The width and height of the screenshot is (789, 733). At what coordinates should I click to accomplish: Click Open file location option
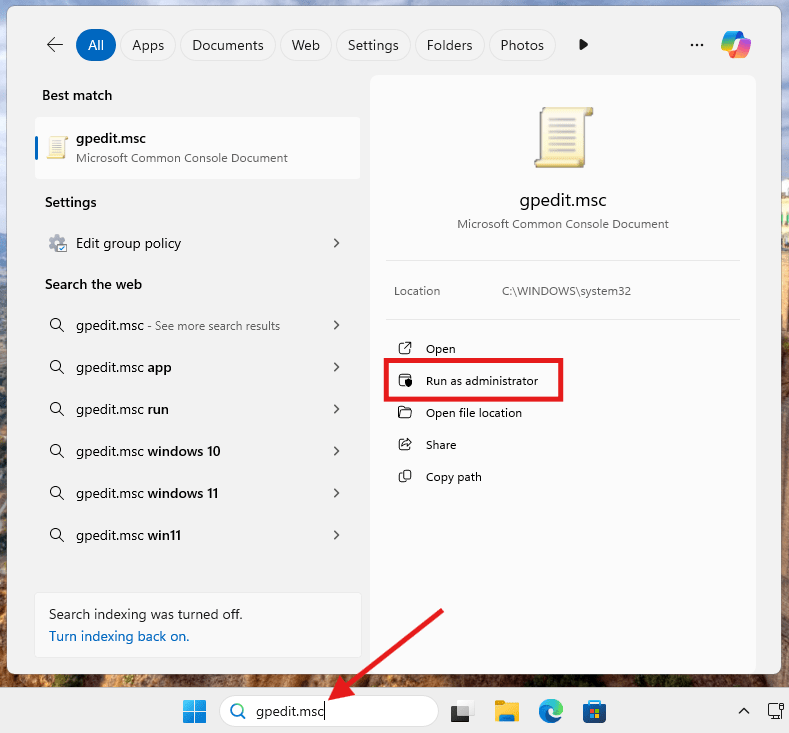click(473, 413)
